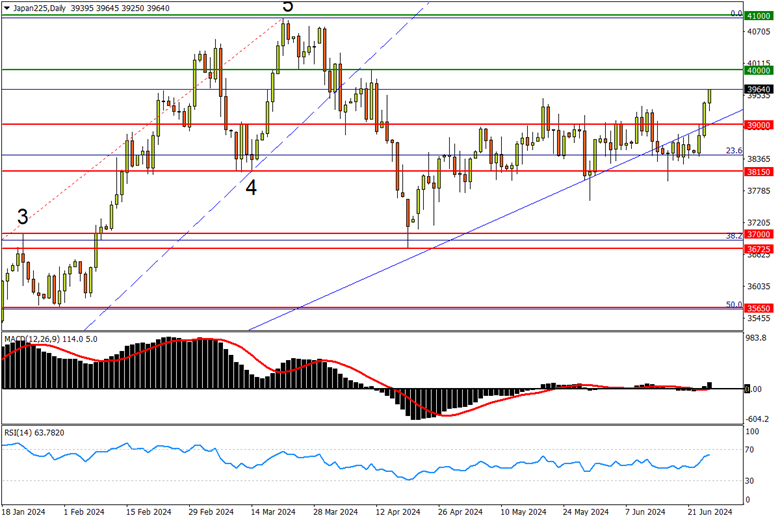Viewport: 780px width, 520px height.
Task: Select the Japan225,Daily chart title
Action: click(39, 8)
